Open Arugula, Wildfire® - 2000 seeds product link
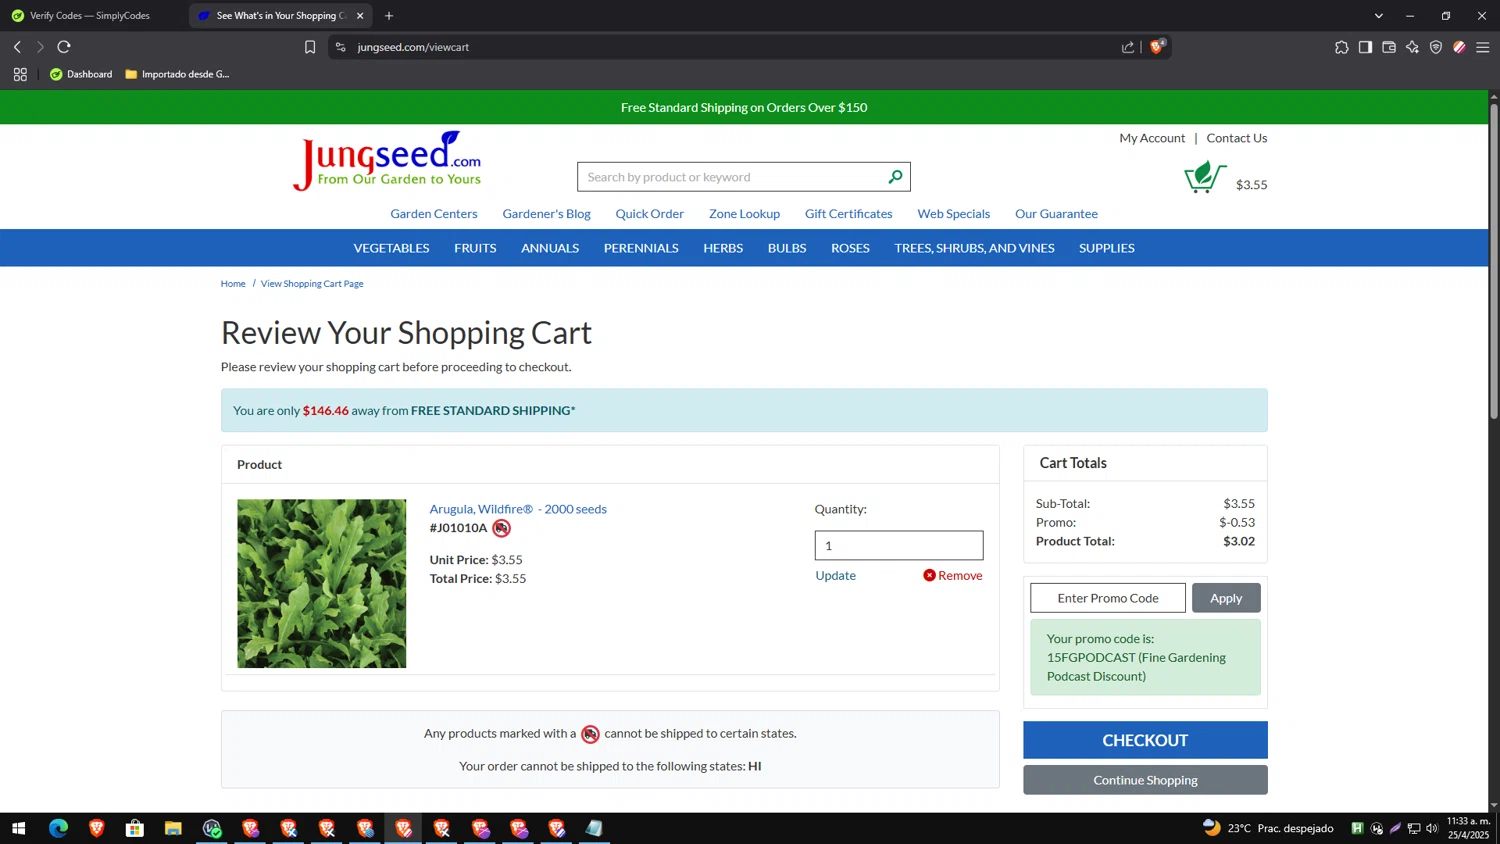Viewport: 1500px width, 844px height. coord(518,509)
